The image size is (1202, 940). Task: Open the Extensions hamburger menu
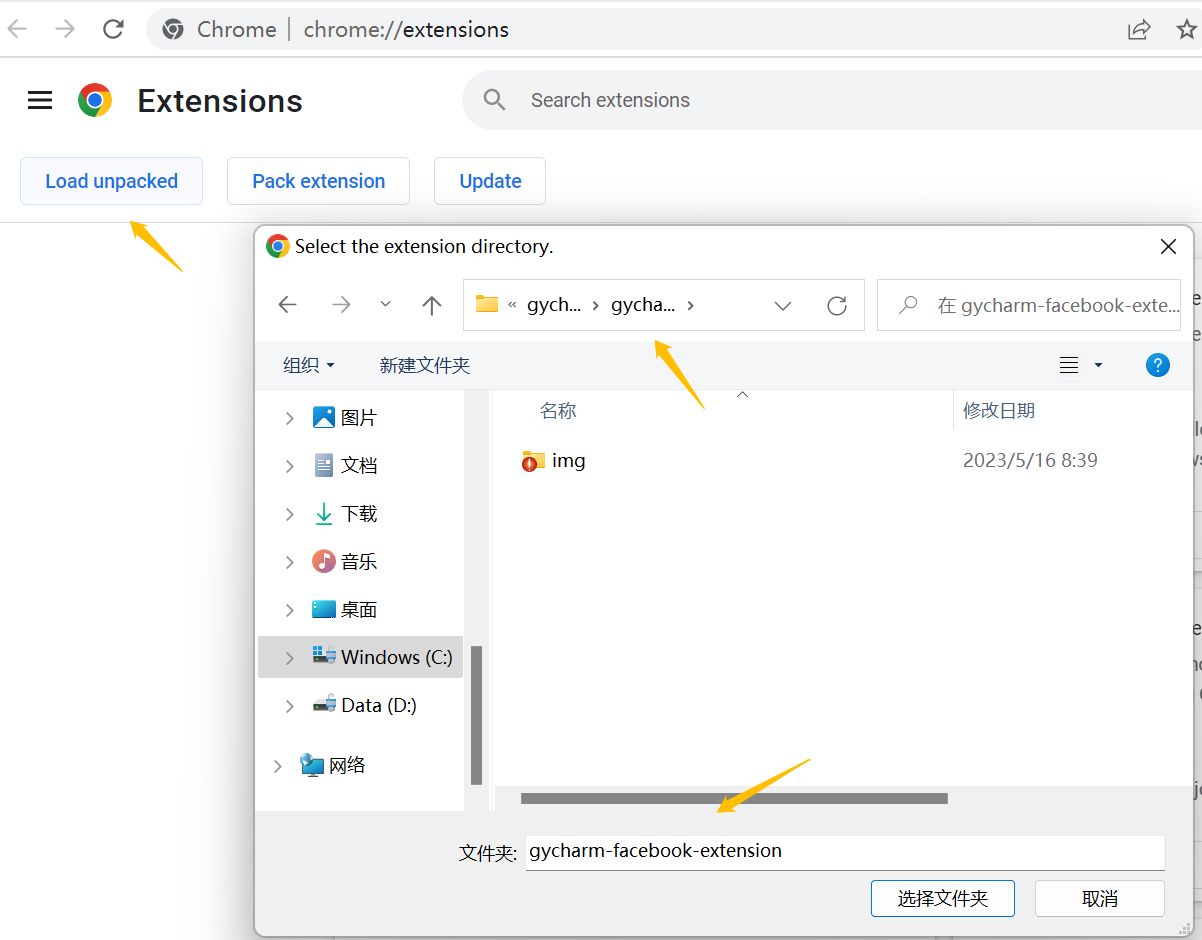40,100
